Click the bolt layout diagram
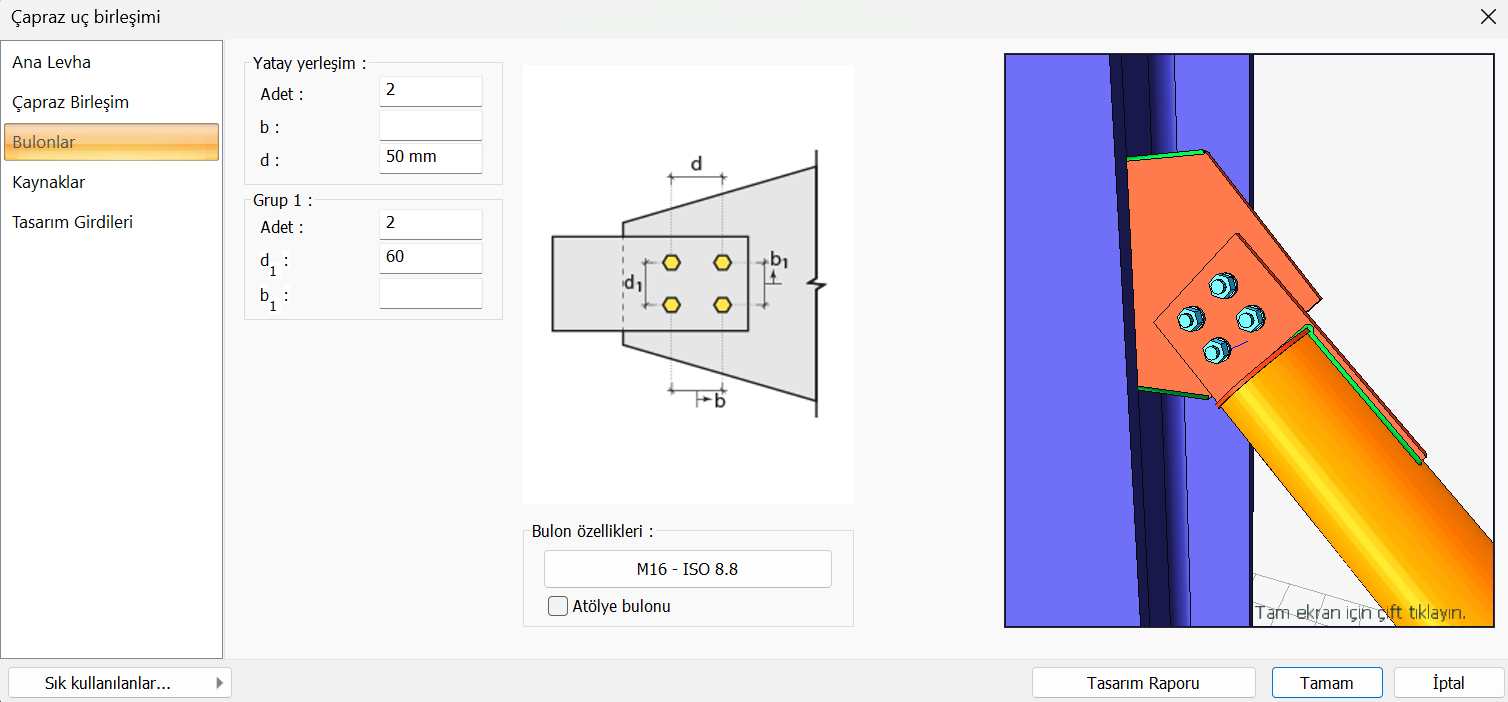 688,284
